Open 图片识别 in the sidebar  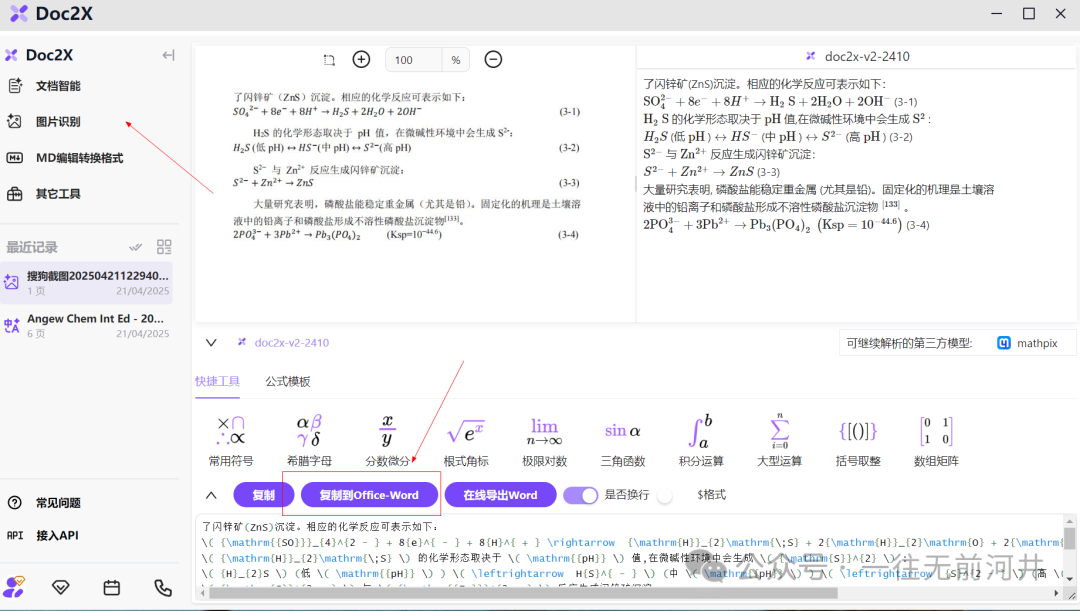(58, 122)
